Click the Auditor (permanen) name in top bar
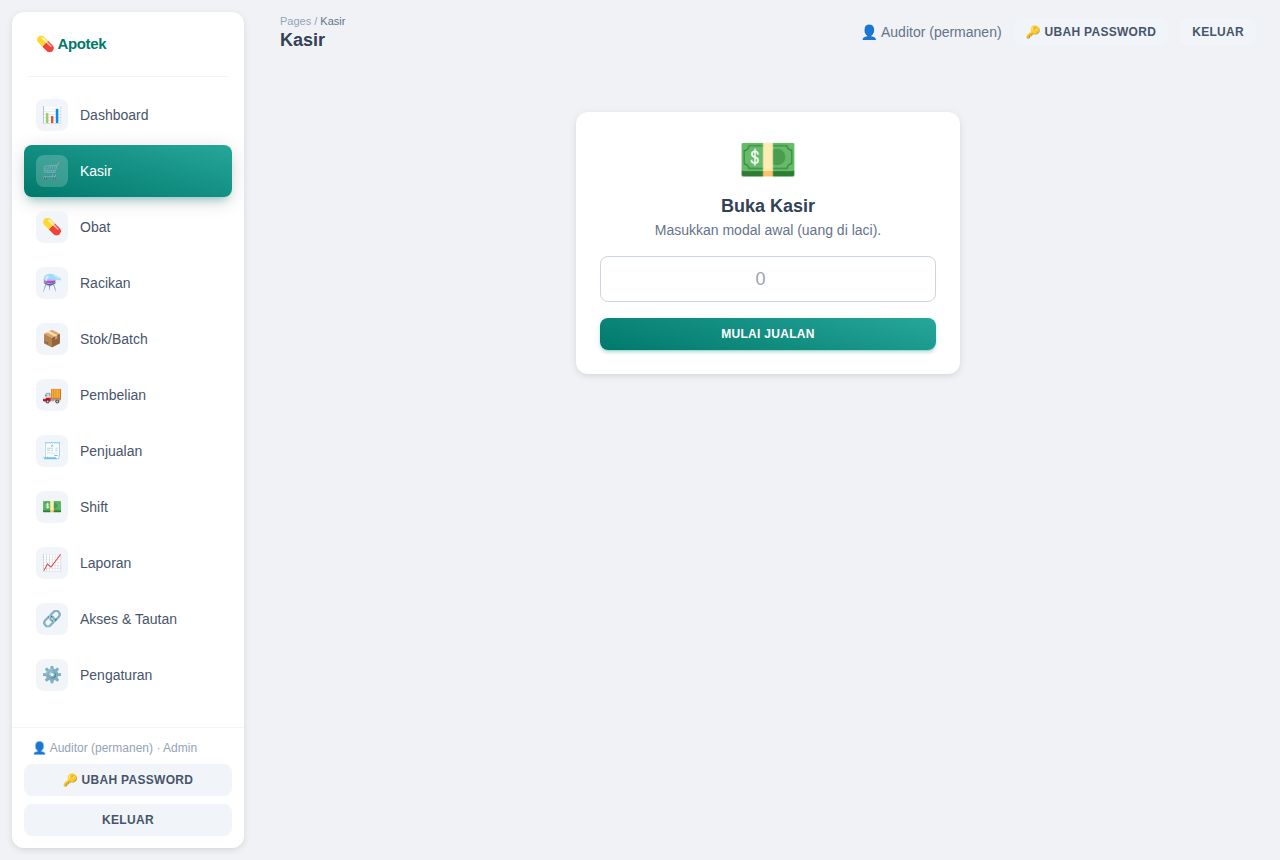1280x860 pixels. point(941,32)
